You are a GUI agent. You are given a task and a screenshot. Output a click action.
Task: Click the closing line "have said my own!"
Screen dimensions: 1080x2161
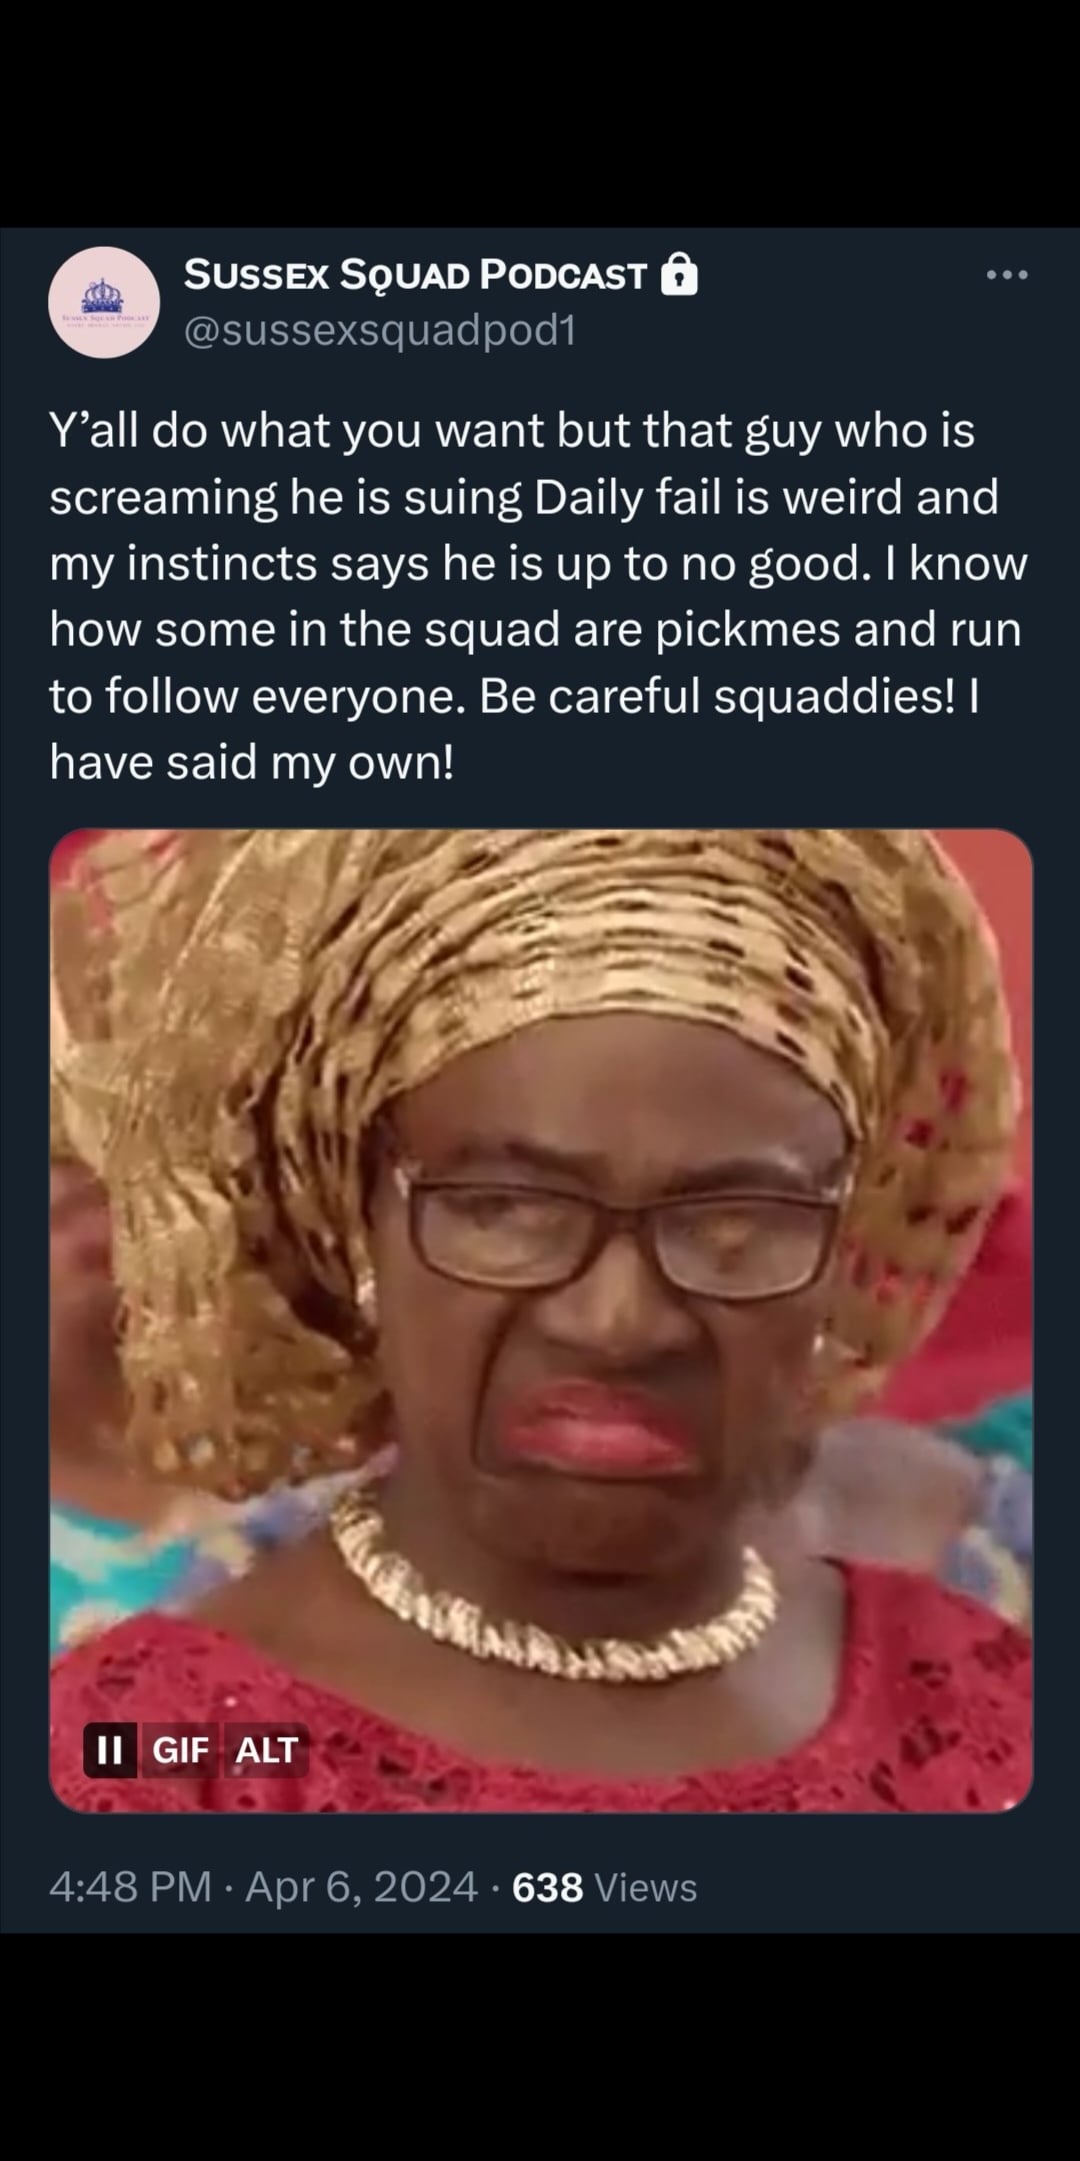click(x=252, y=764)
